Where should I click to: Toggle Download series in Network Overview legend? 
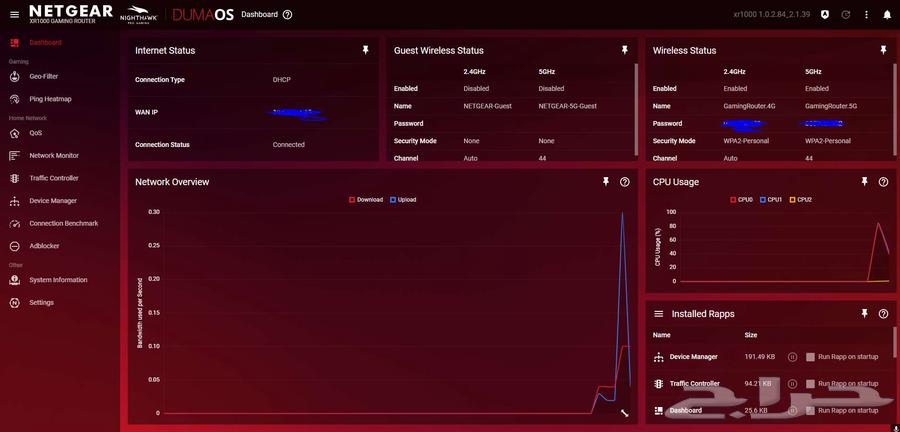(x=366, y=200)
